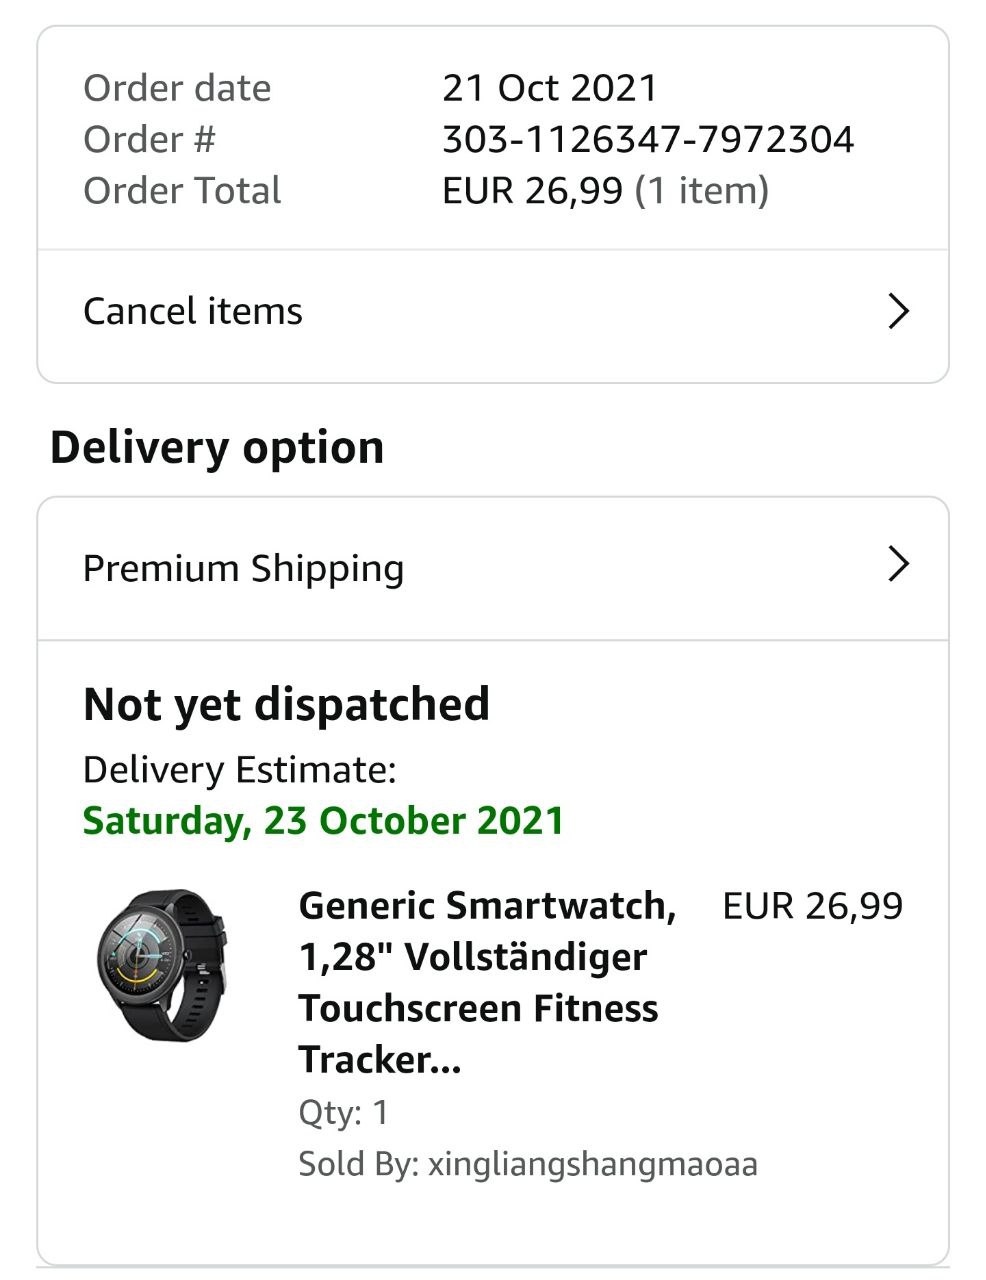Click the Delivery Estimate label
986x1280 pixels.
(239, 770)
